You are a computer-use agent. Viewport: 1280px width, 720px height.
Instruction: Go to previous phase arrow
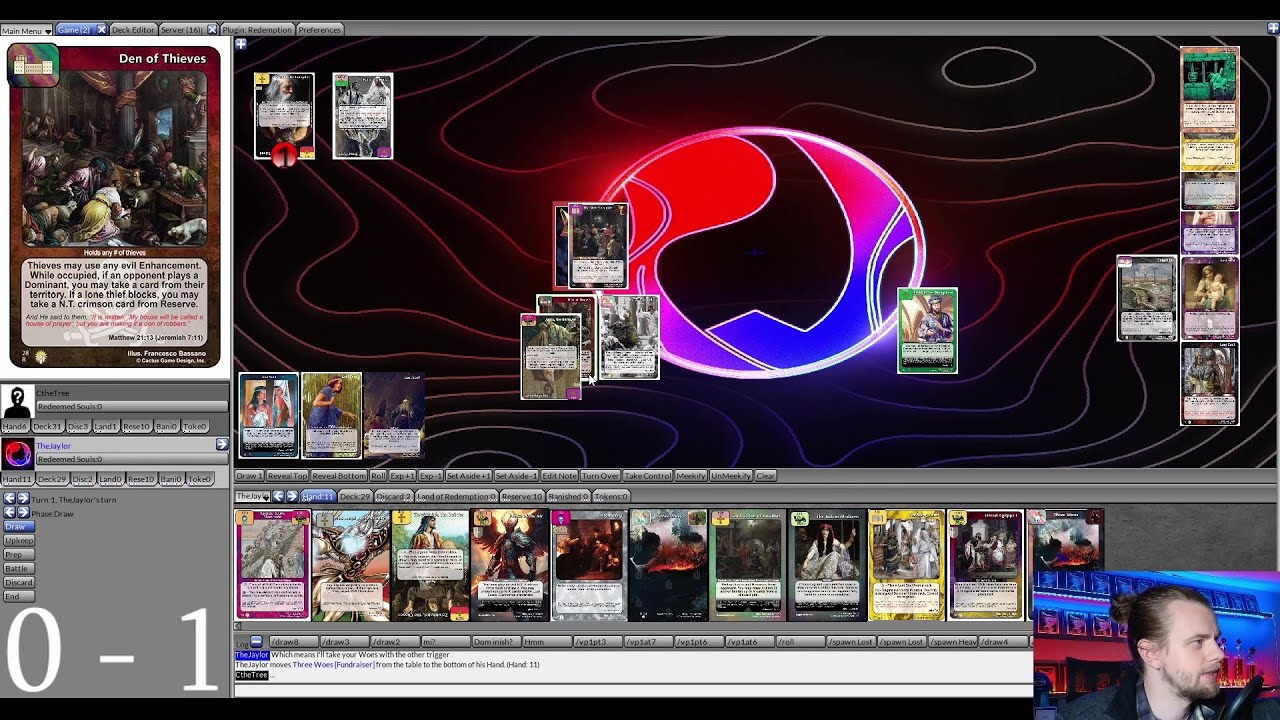(9, 513)
